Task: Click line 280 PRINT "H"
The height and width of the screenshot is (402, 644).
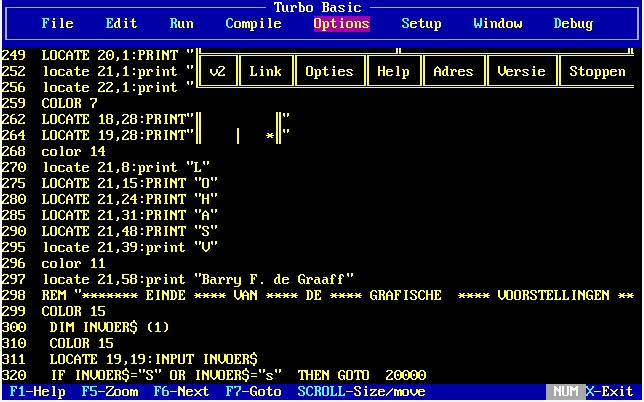Action: pos(109,200)
